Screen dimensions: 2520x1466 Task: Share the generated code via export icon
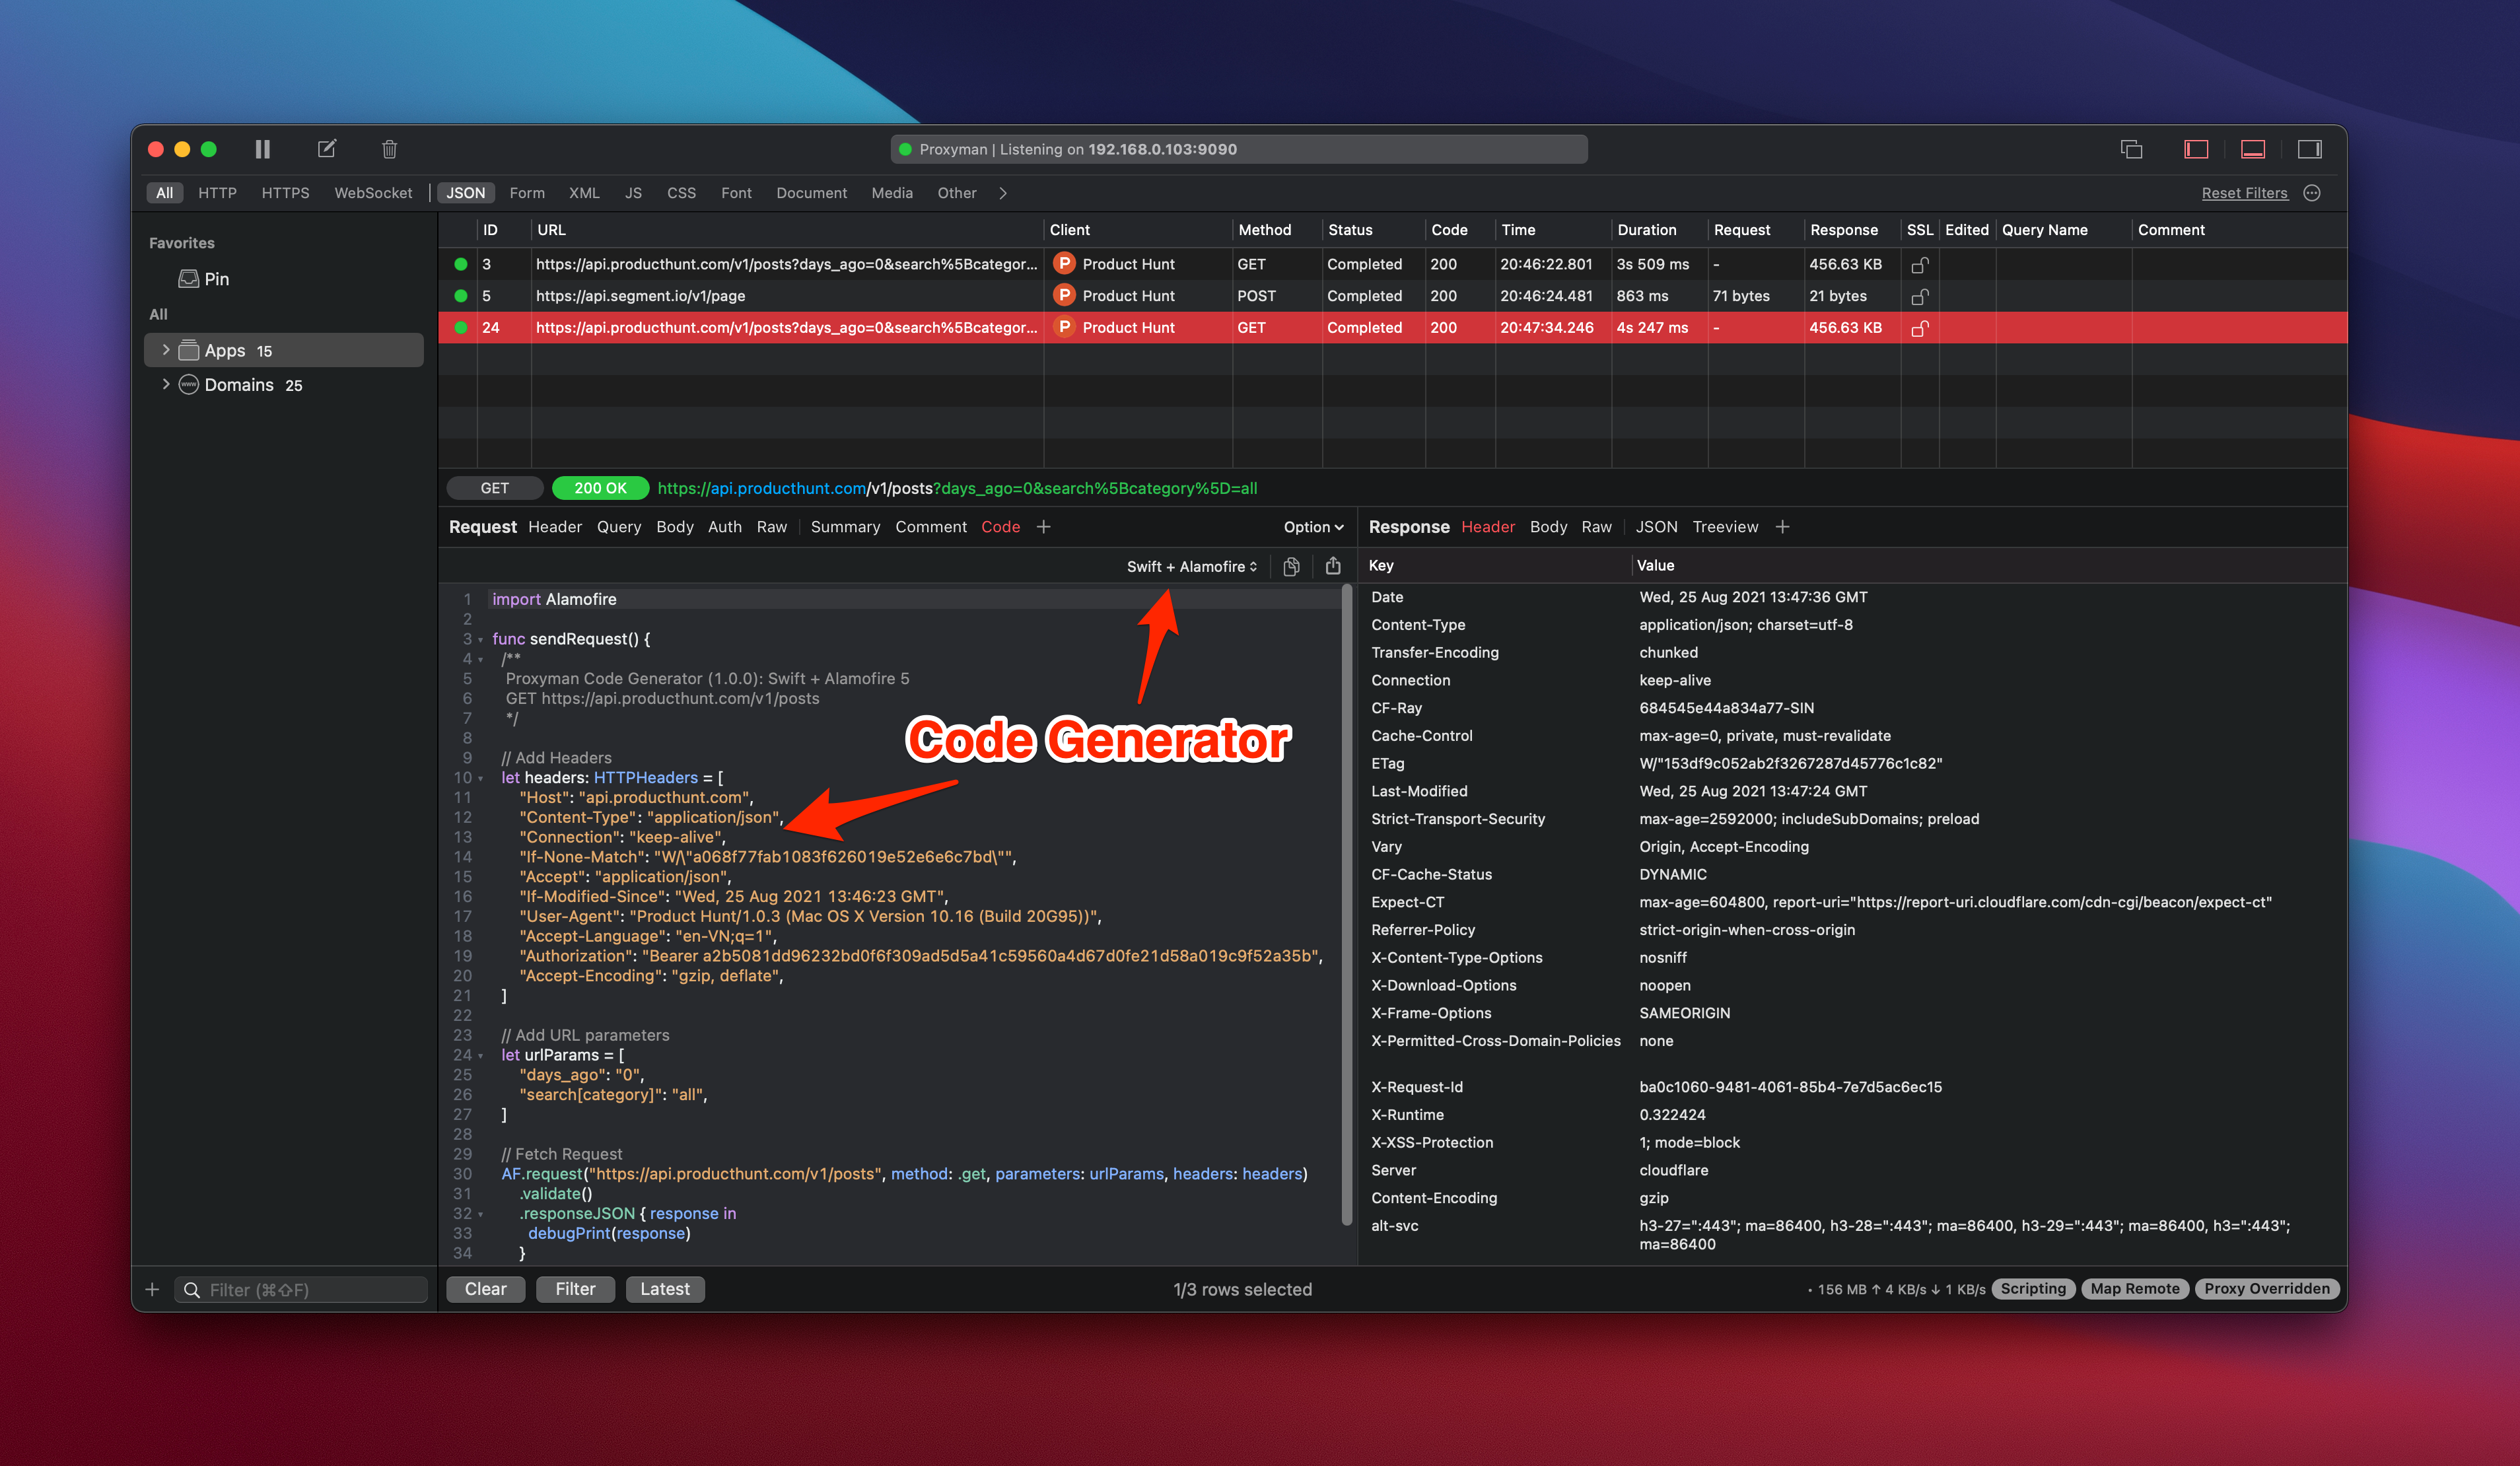click(x=1333, y=566)
